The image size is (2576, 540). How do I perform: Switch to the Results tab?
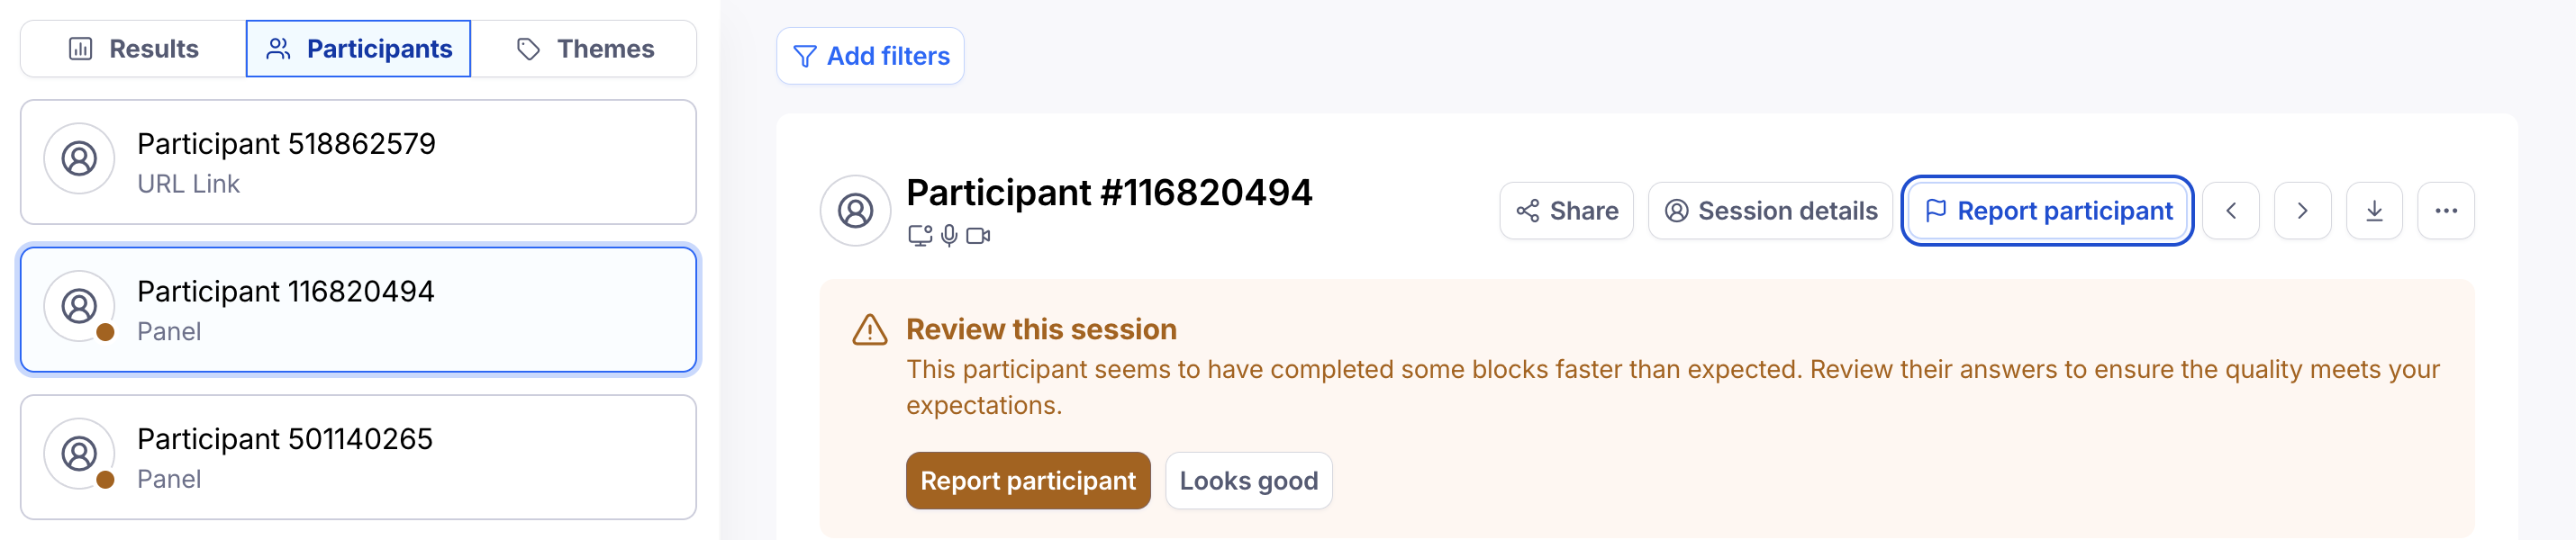[x=134, y=49]
